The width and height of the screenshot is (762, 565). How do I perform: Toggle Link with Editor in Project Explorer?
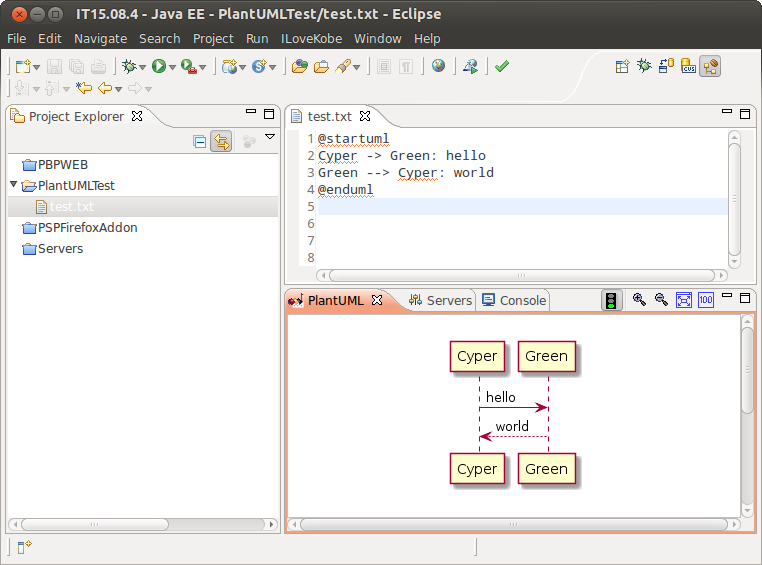point(221,142)
